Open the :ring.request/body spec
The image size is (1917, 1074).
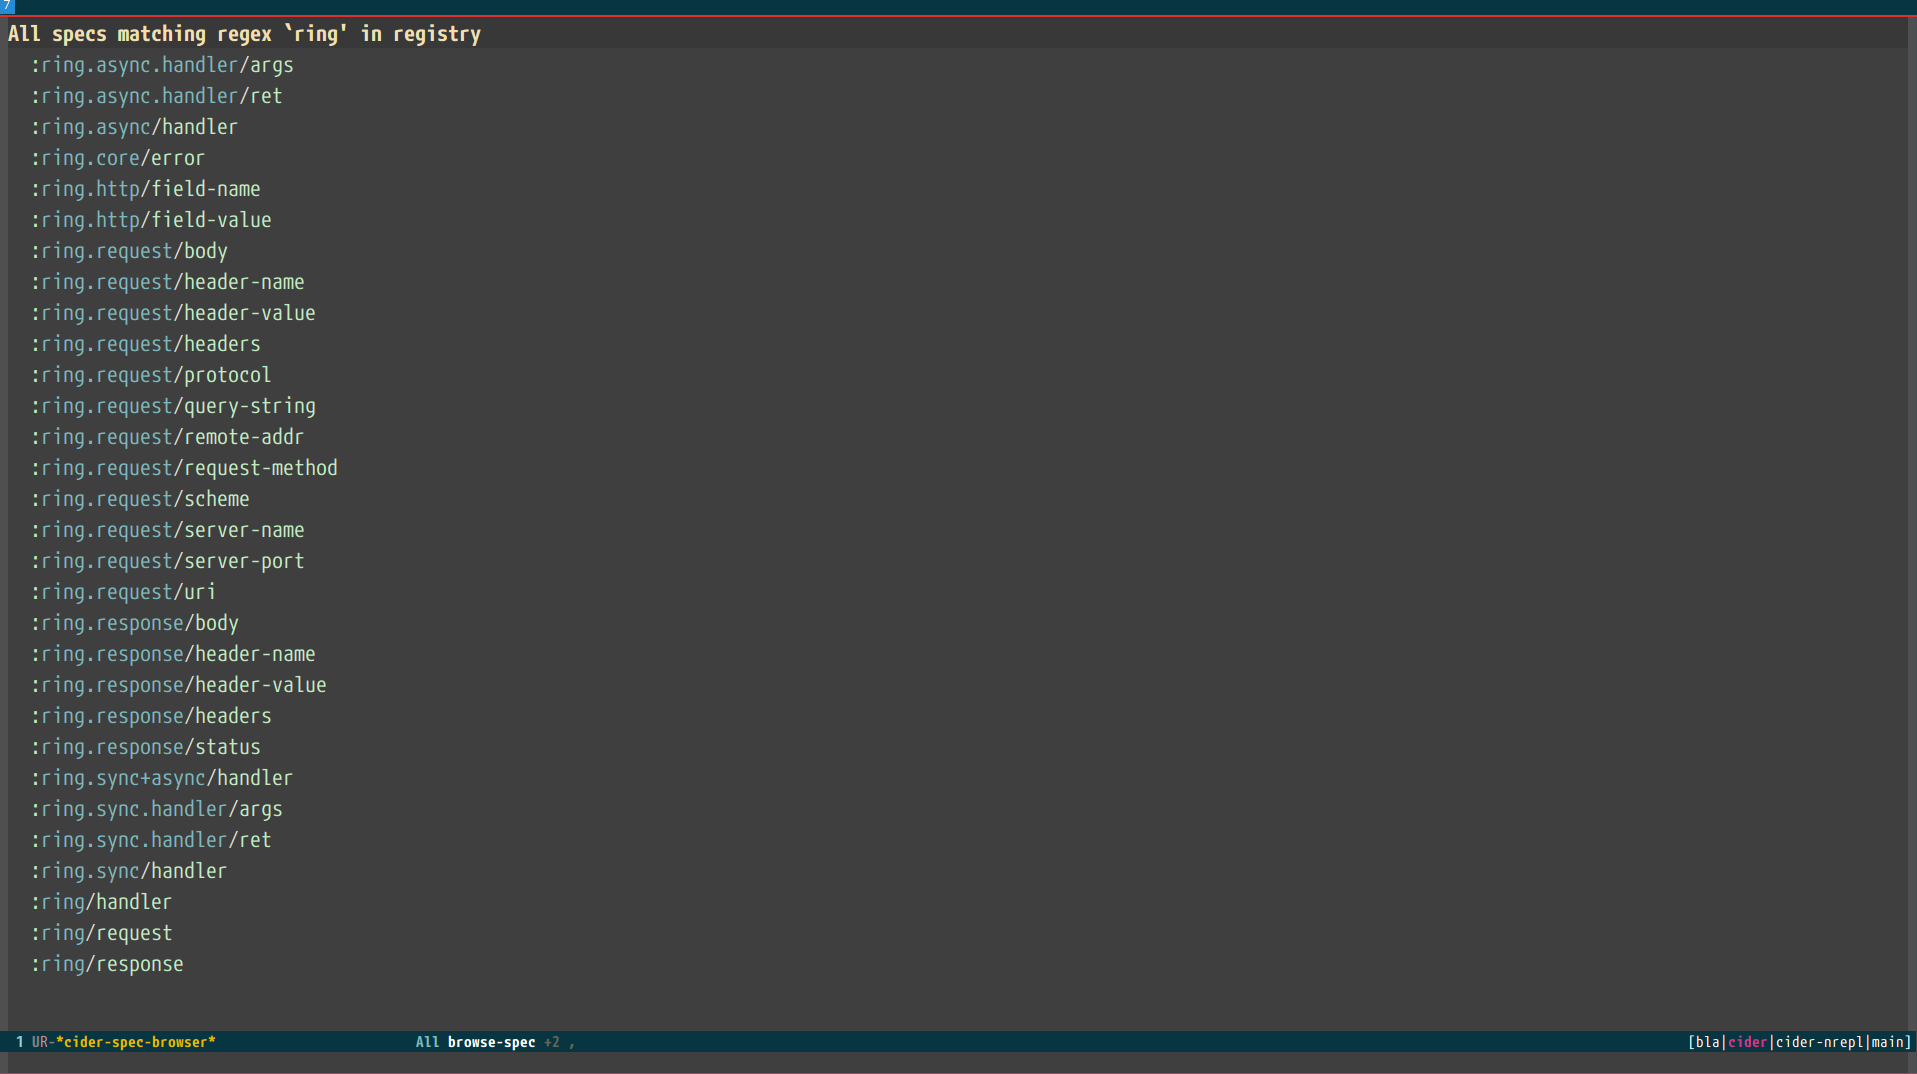[129, 251]
